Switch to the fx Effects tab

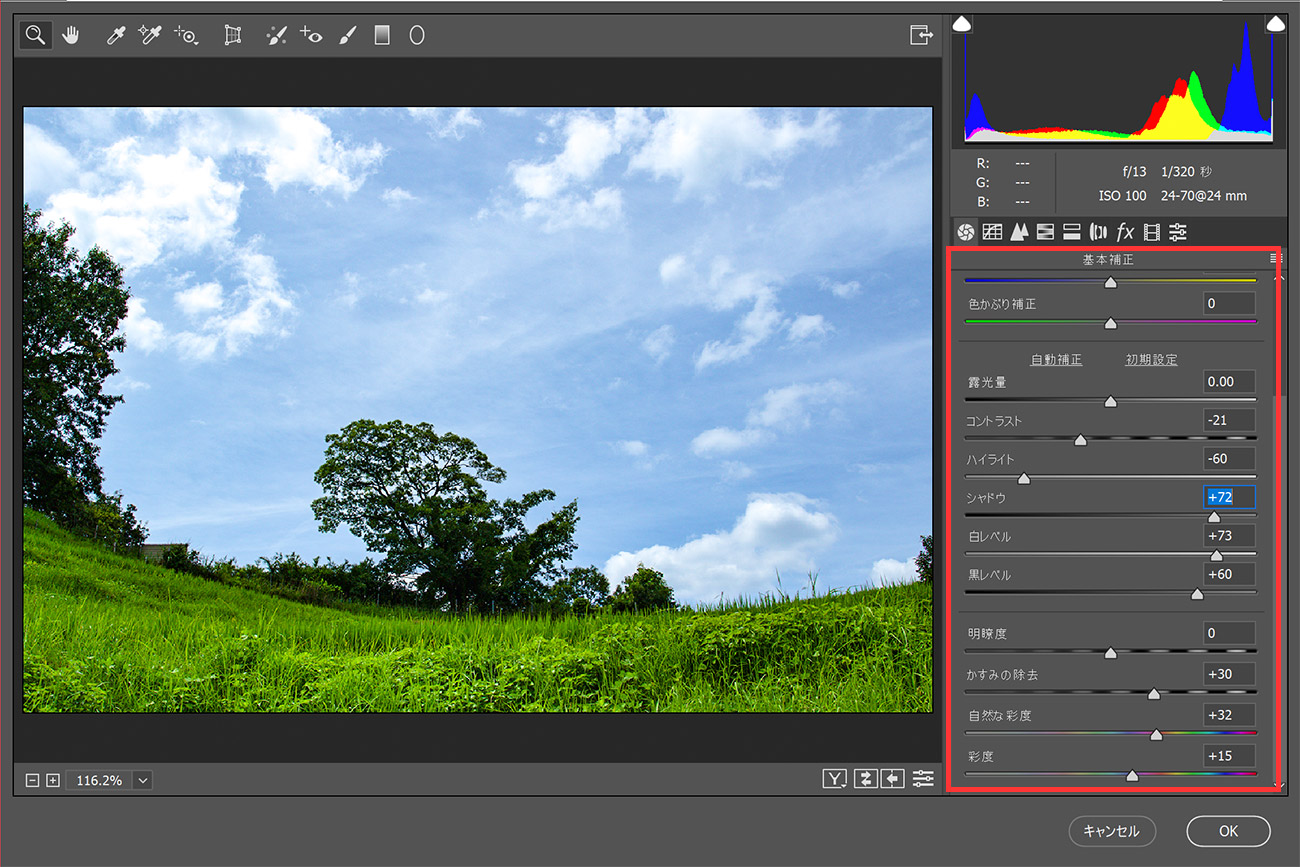pos(1125,232)
